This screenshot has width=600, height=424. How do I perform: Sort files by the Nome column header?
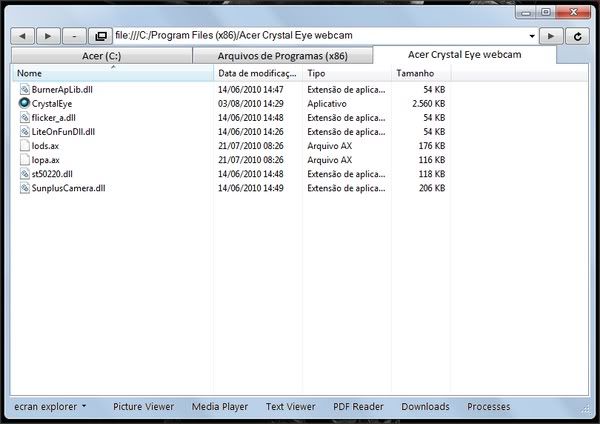click(x=113, y=73)
